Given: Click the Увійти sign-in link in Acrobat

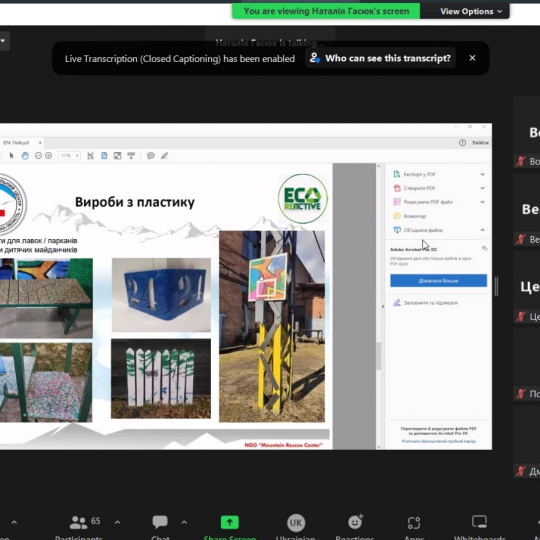Looking at the screenshot, I should point(480,142).
